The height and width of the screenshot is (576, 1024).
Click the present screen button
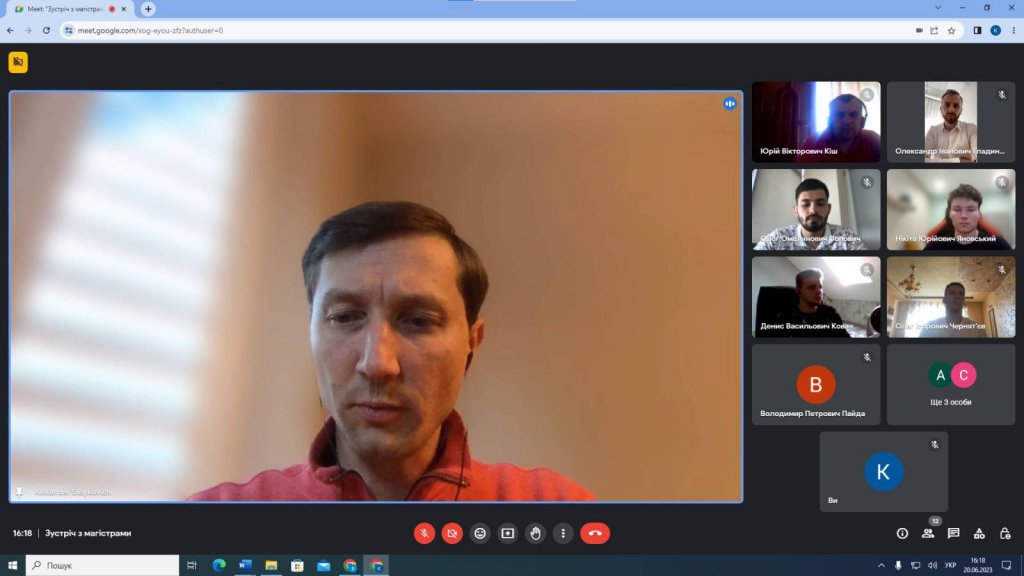(507, 534)
